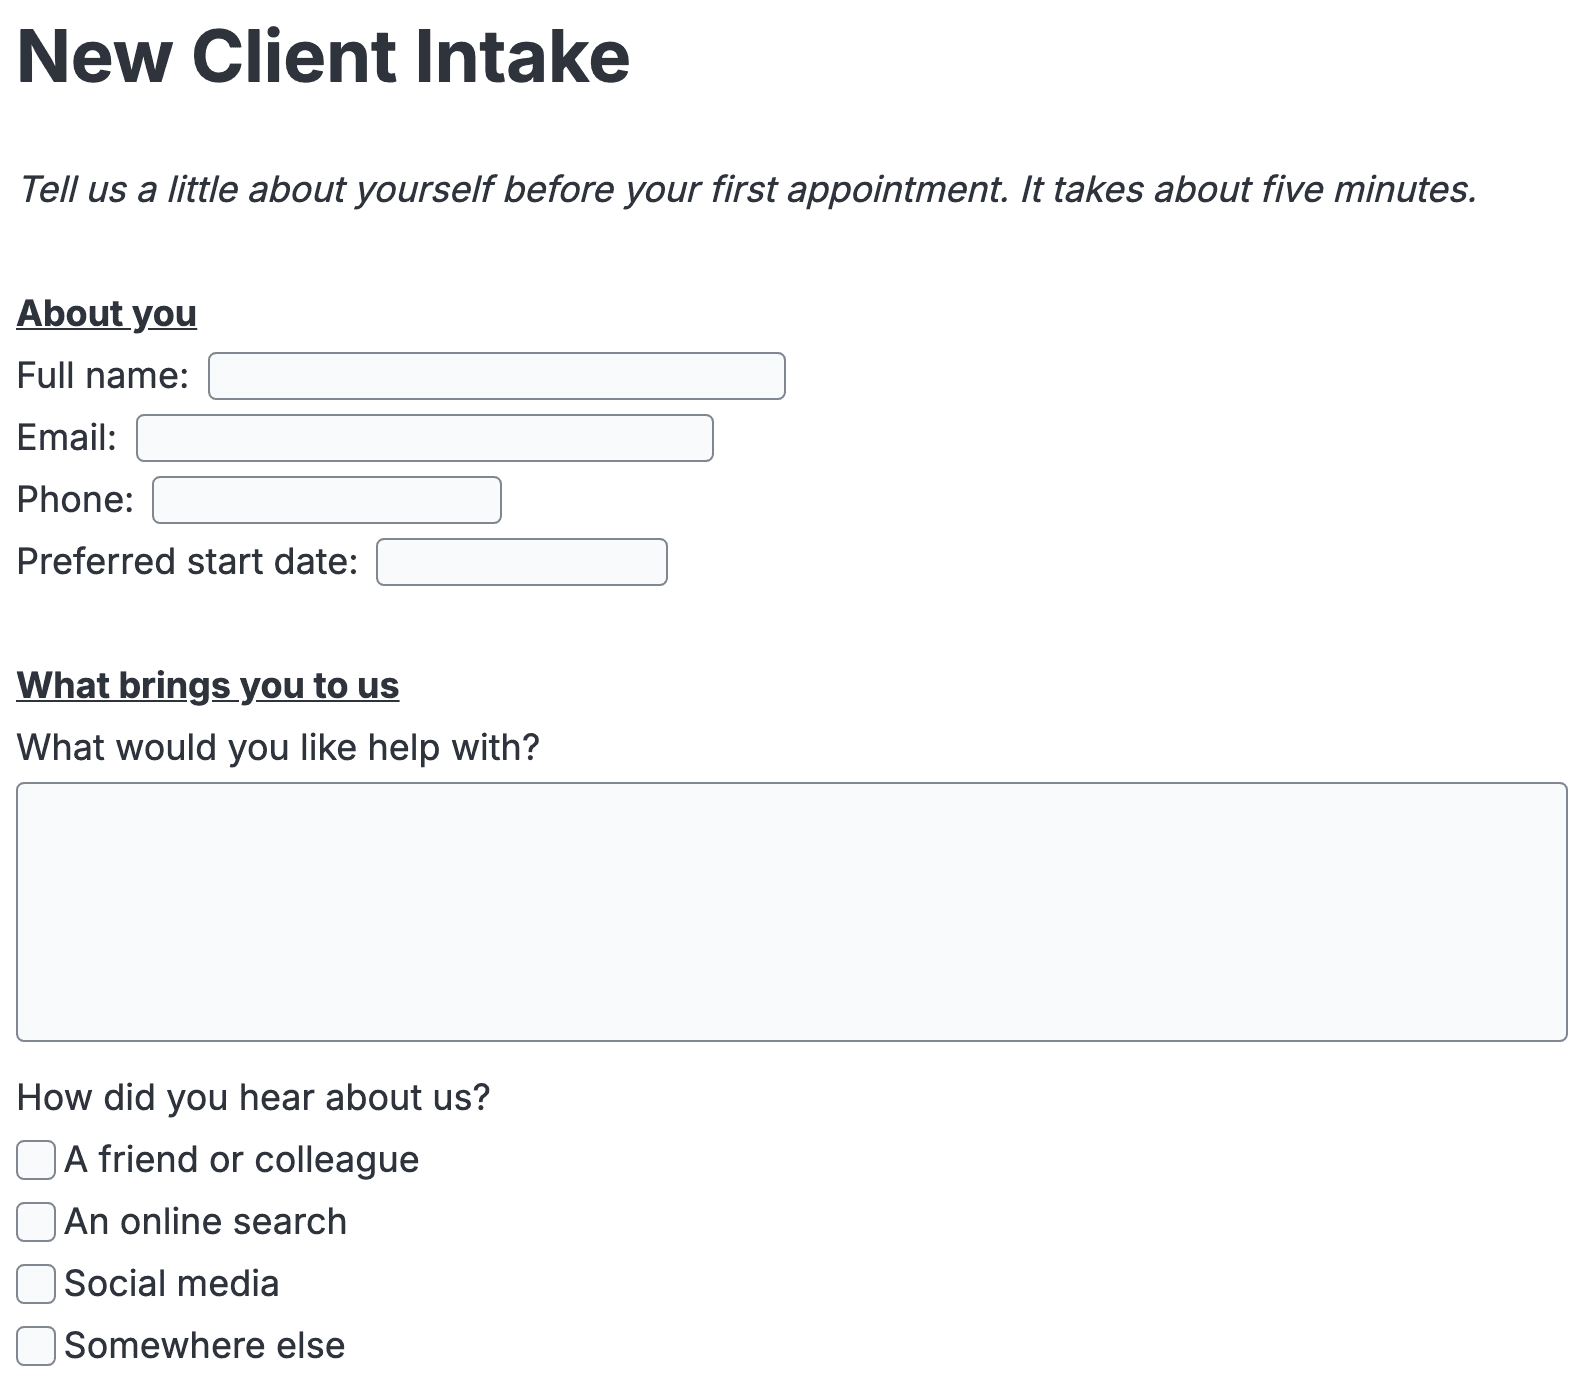This screenshot has height=1392, width=1584.
Task: Click the 'Preferred start date:' label
Action: pos(187,562)
